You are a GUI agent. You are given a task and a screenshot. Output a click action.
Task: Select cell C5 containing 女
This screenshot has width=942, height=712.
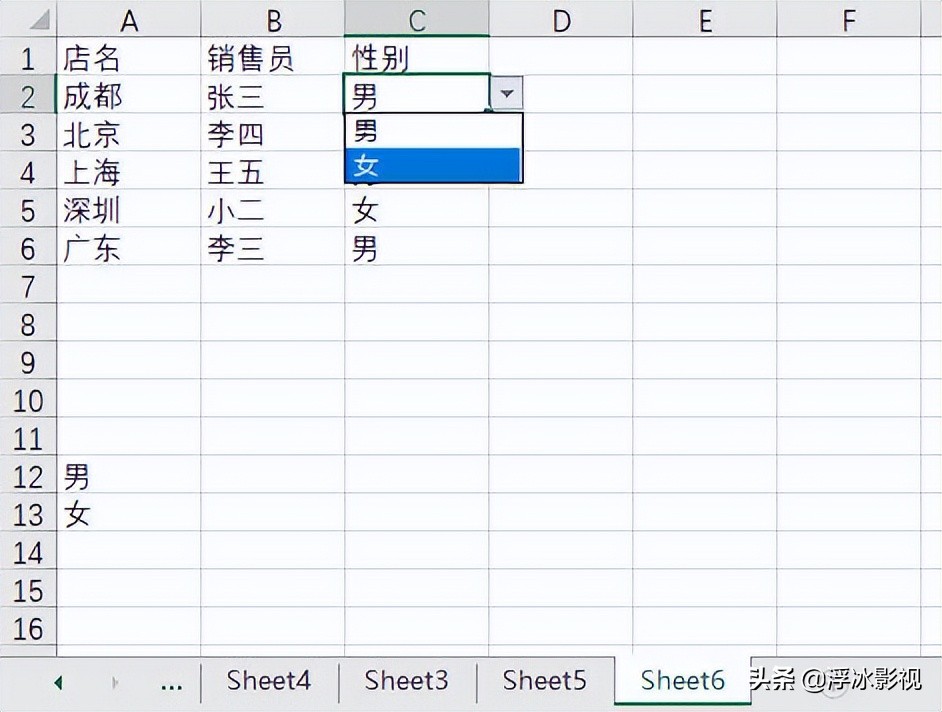coord(416,210)
